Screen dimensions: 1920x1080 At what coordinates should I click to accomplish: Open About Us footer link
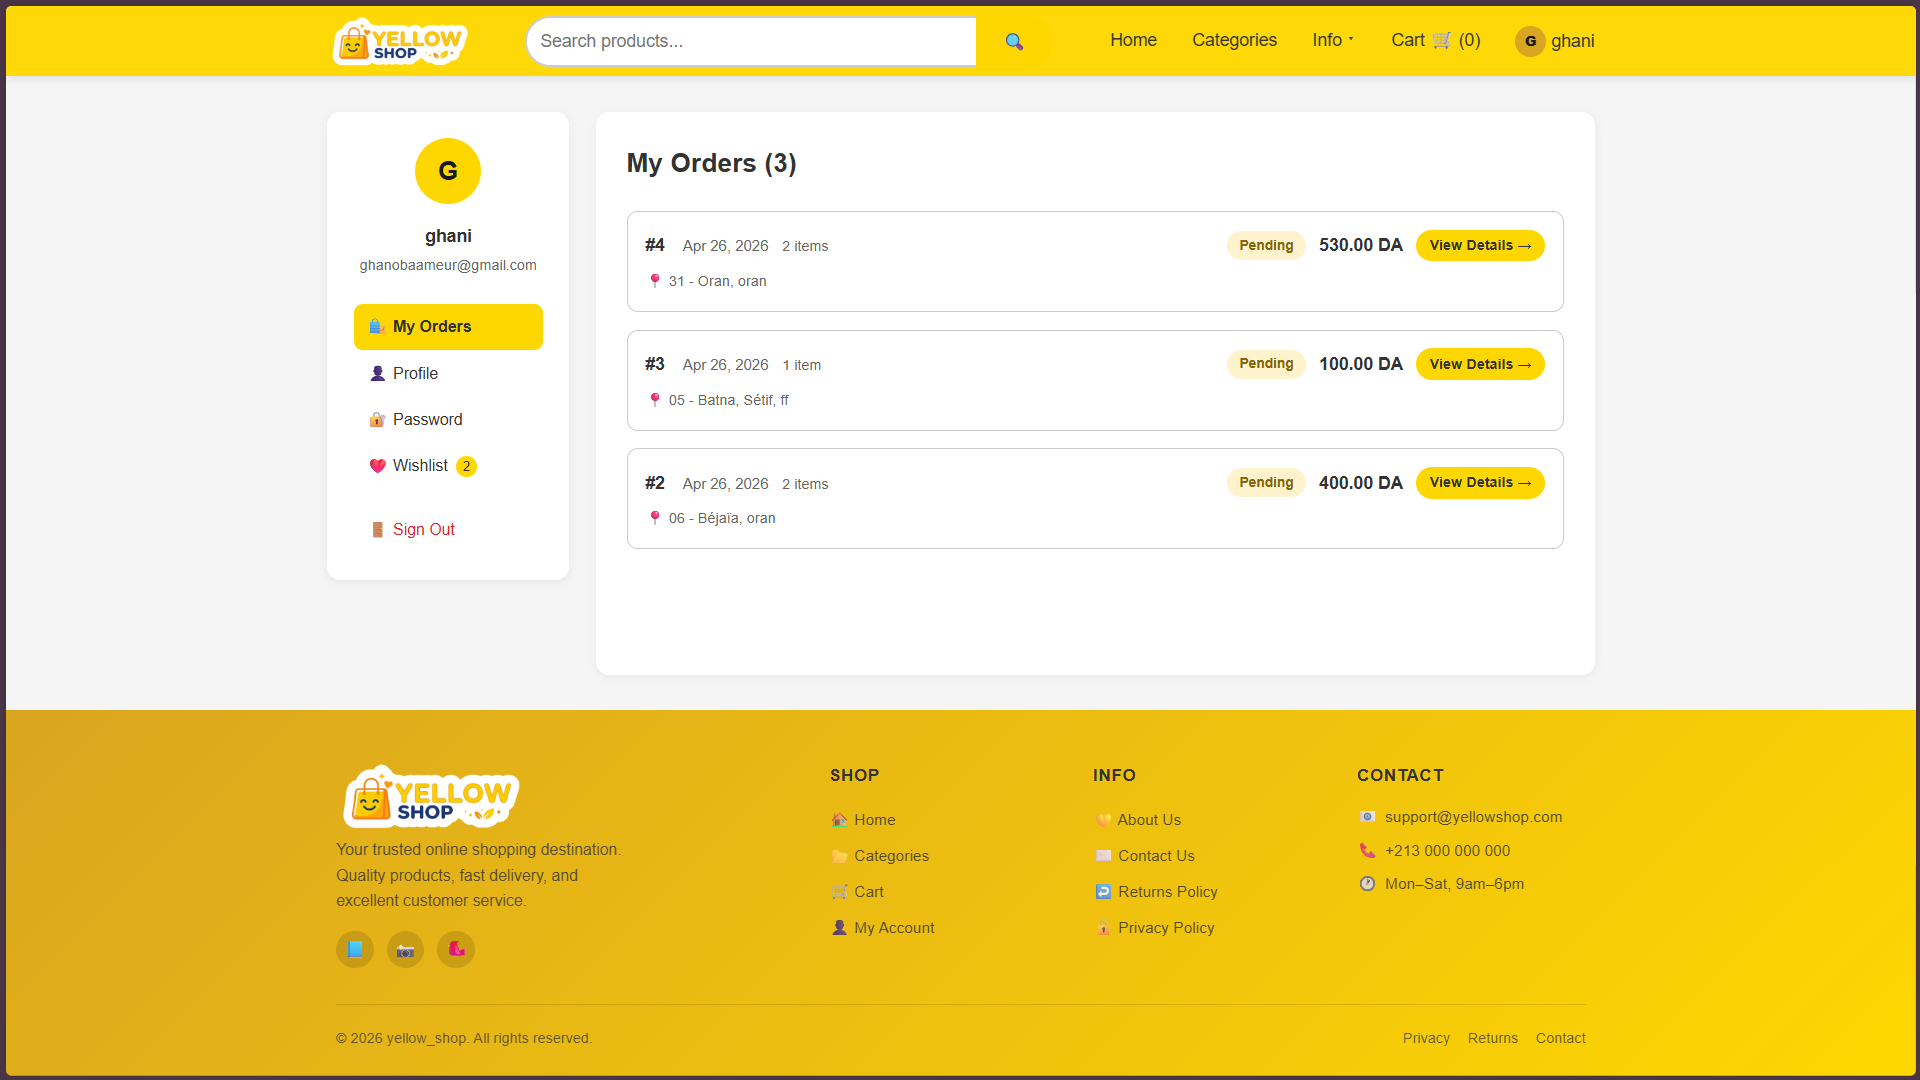click(x=1149, y=820)
